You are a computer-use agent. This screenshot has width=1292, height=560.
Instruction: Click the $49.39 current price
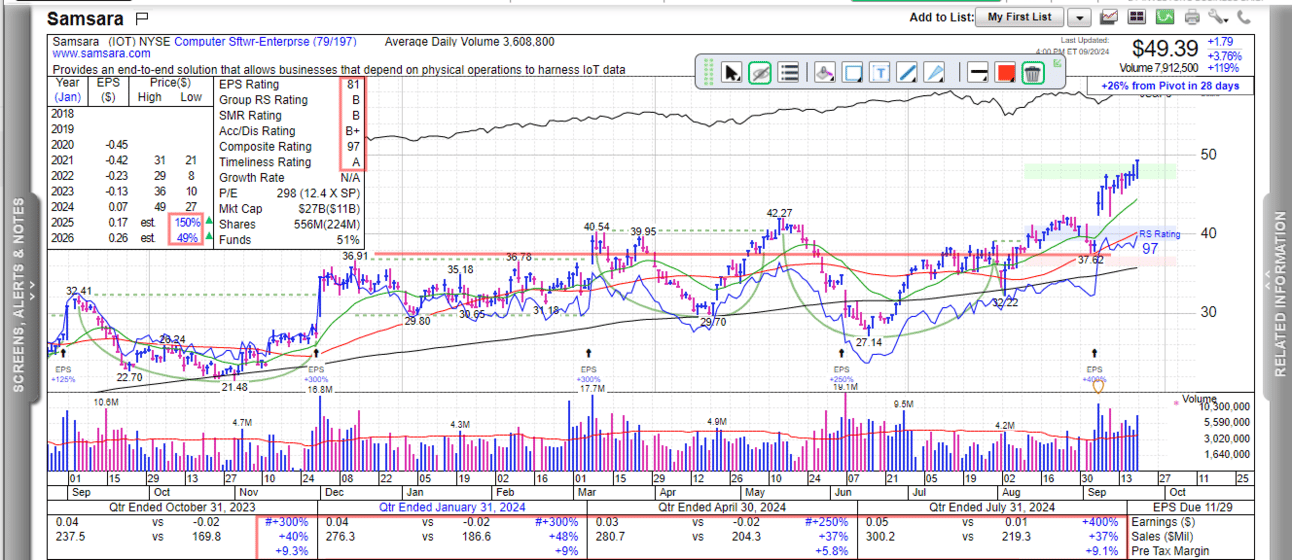tap(1165, 48)
